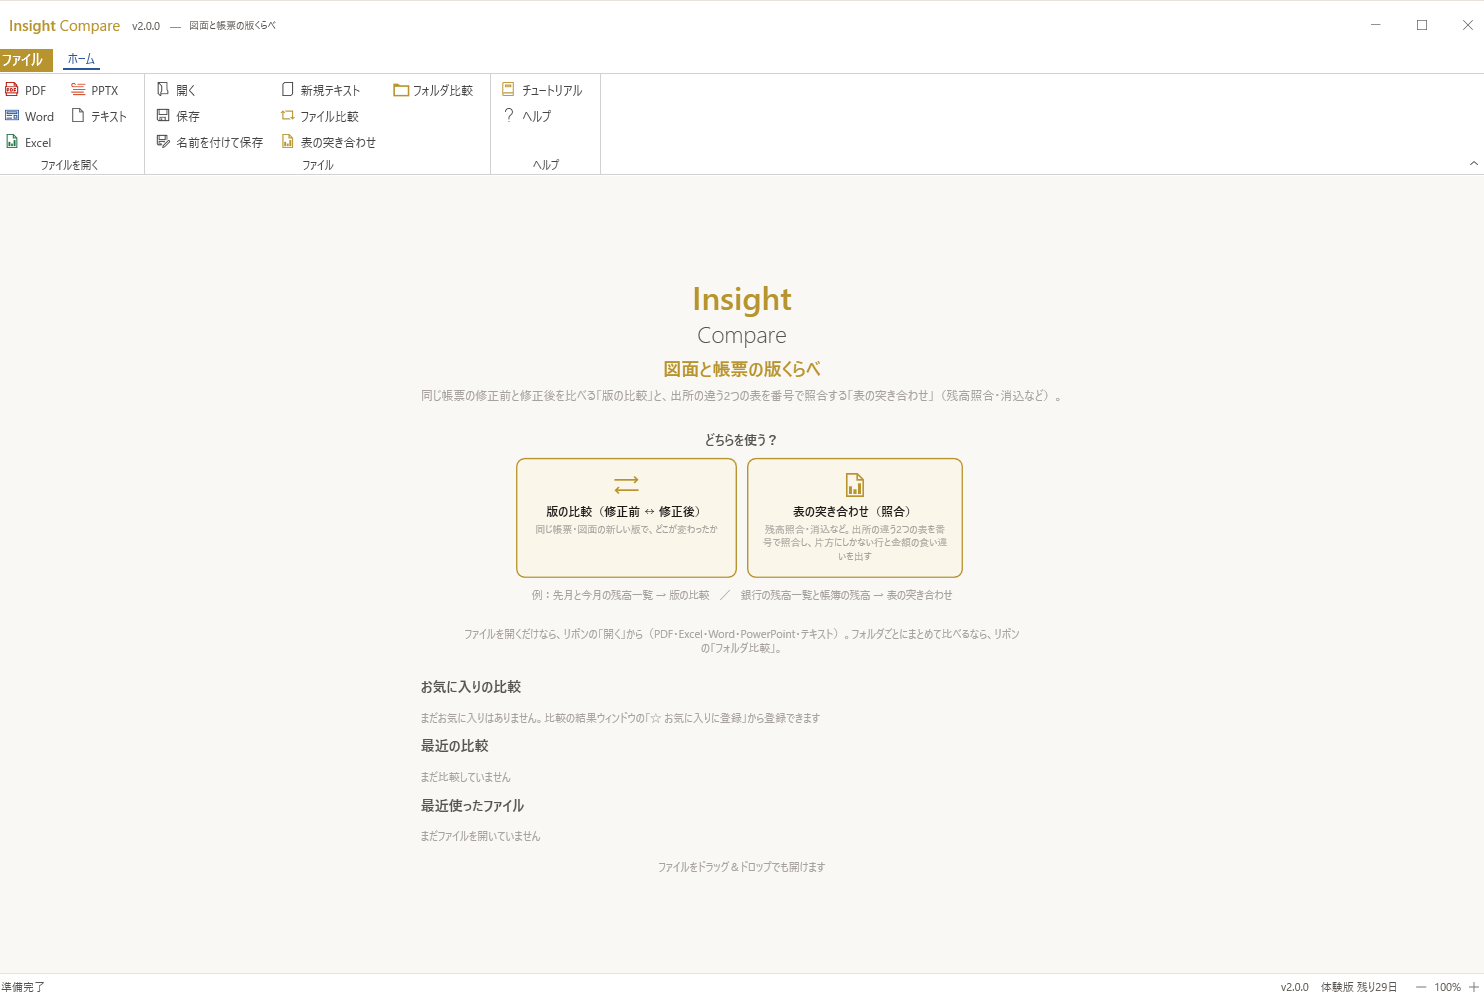Viewport: 1484px width, 992px height.
Task: Click the 最近の比較 heading
Action: click(454, 746)
